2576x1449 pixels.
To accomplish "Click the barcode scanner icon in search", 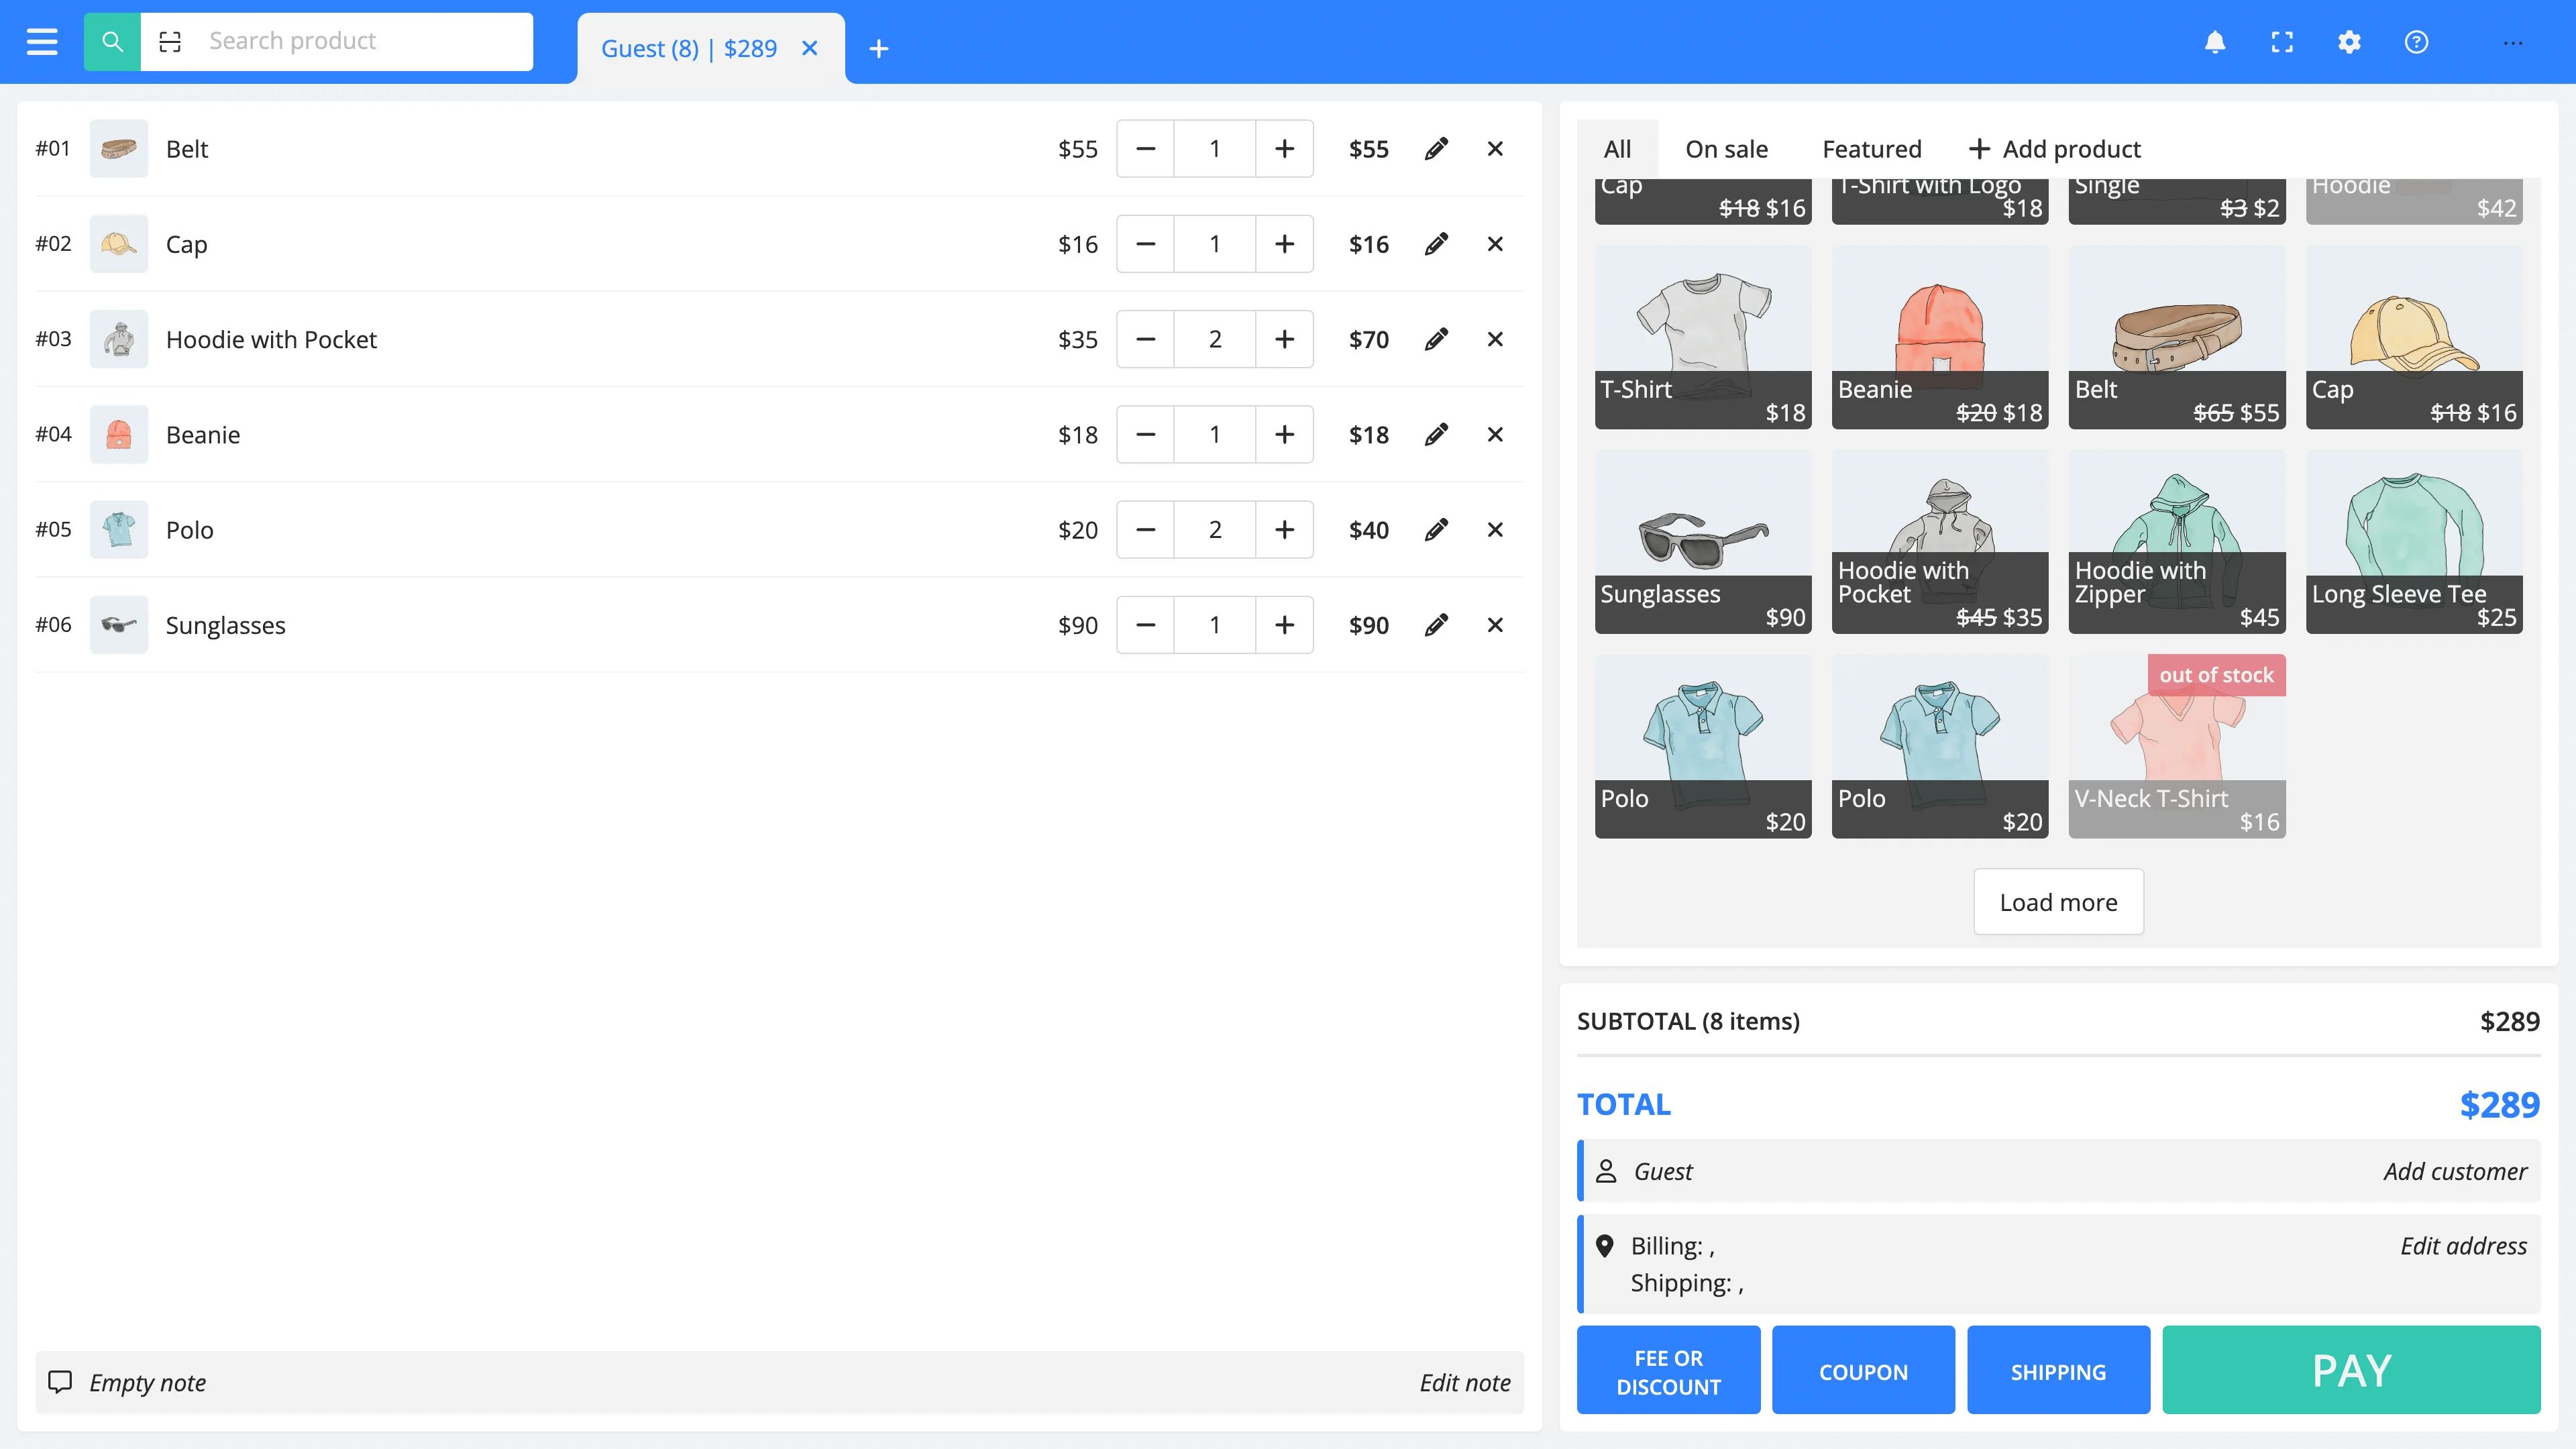I will click(x=170, y=42).
